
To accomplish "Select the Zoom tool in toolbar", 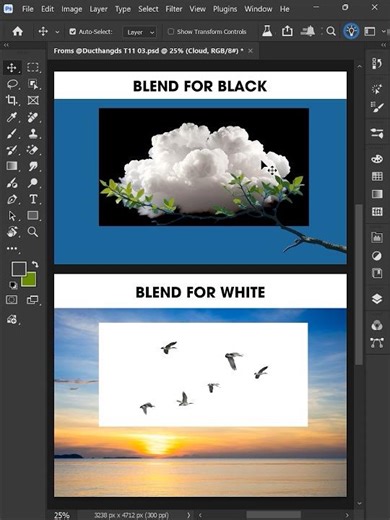I will click(x=33, y=232).
